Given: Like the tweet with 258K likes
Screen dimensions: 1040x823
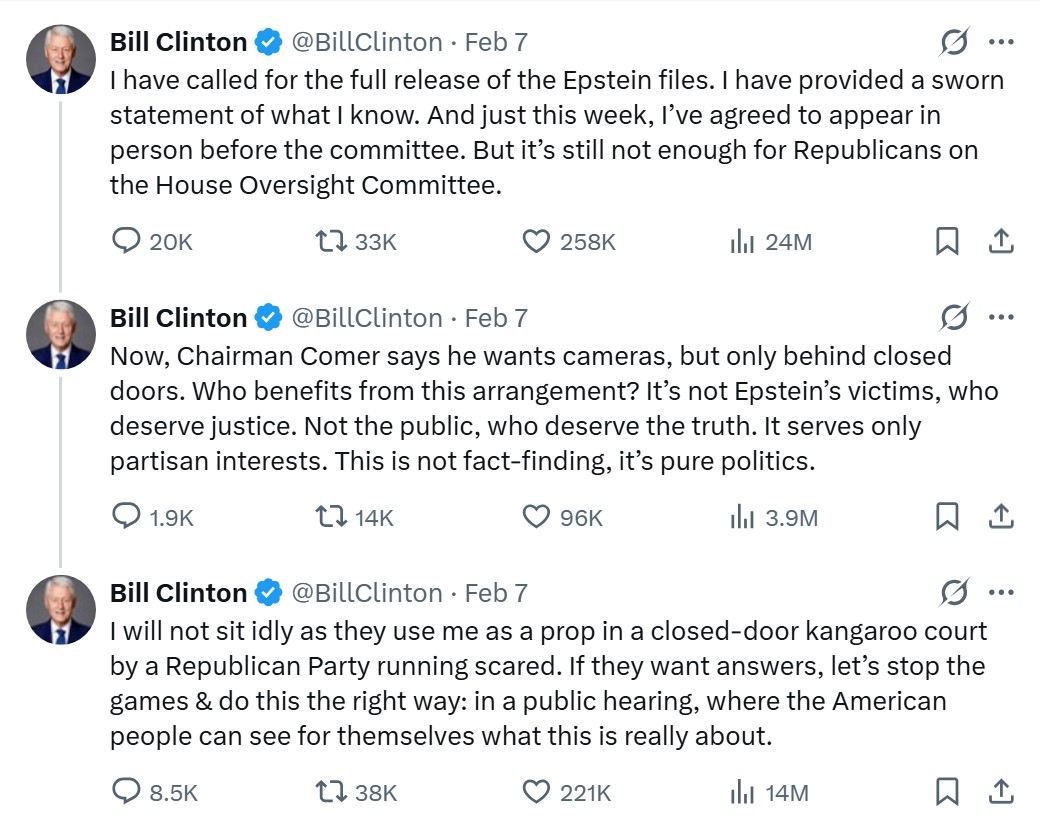Looking at the screenshot, I should (537, 241).
